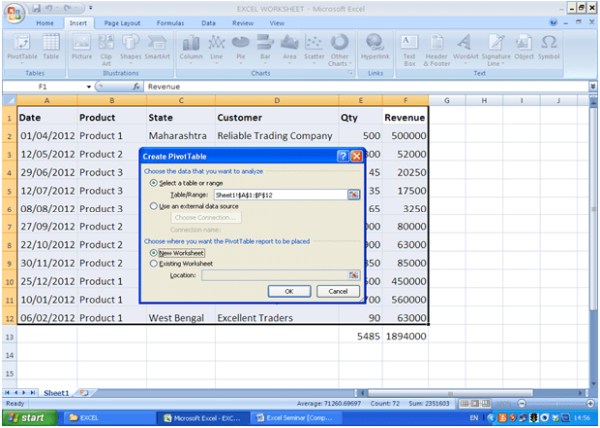Image resolution: width=600 pixels, height=428 pixels.
Task: Click the Clip Art icon
Action: (x=107, y=46)
